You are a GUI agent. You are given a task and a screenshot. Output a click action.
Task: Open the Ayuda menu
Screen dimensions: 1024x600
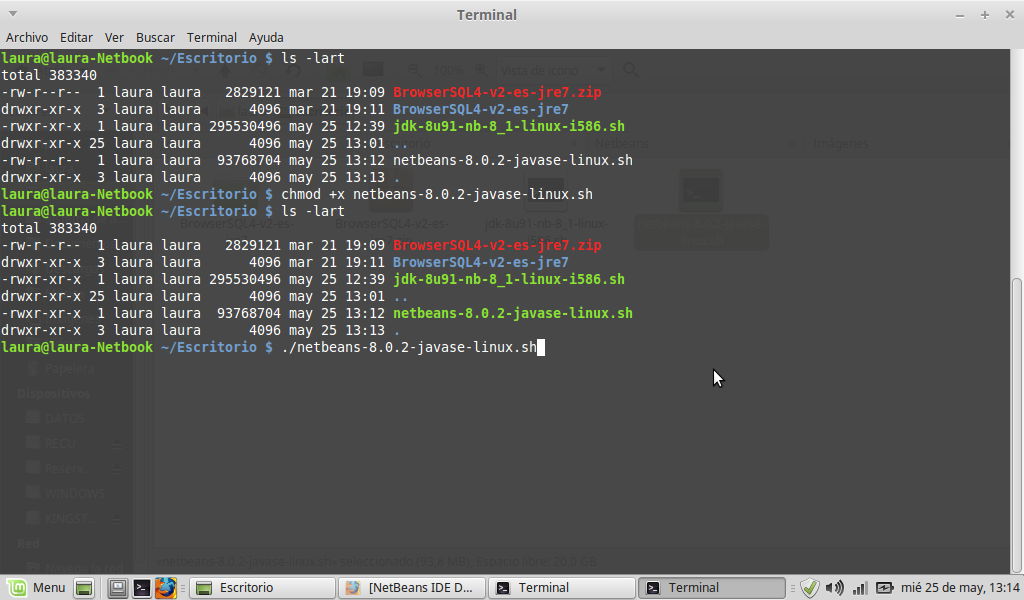(266, 37)
